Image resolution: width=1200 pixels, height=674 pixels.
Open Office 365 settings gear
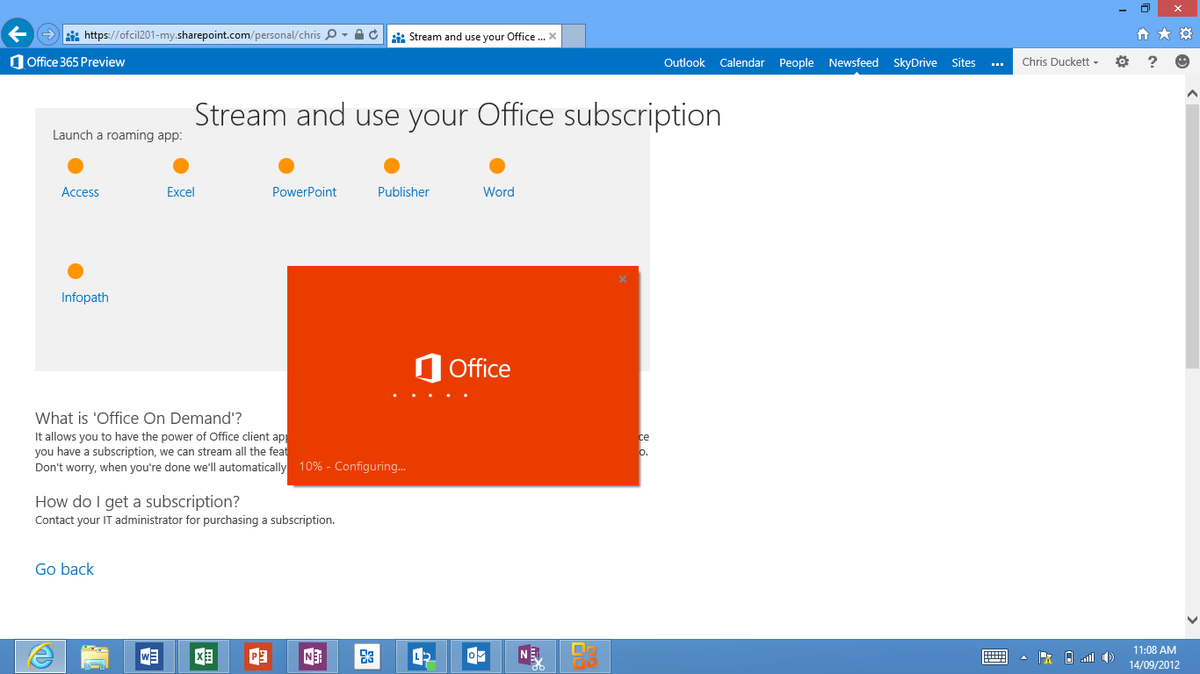coord(1121,62)
